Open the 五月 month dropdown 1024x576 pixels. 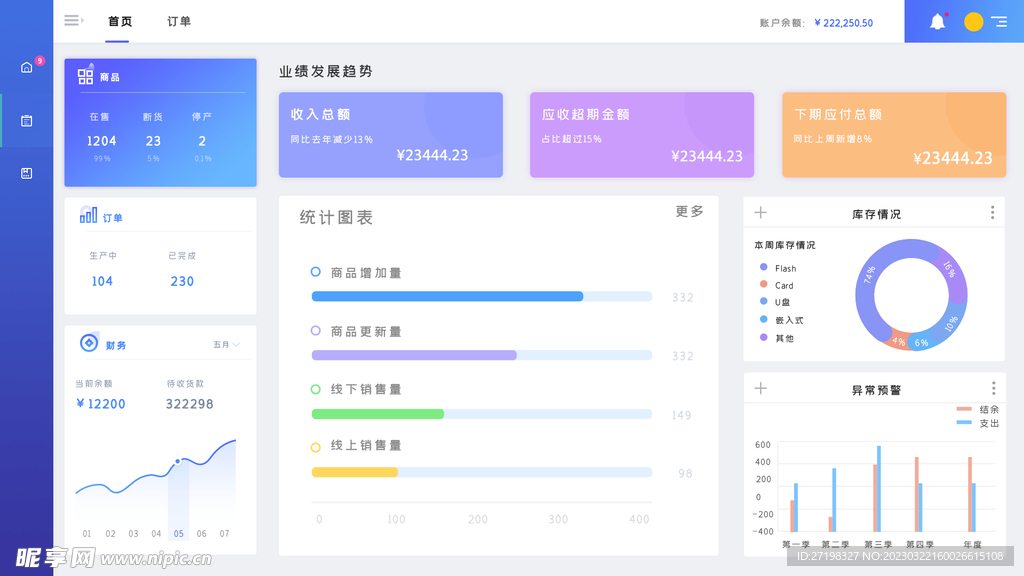click(x=224, y=343)
